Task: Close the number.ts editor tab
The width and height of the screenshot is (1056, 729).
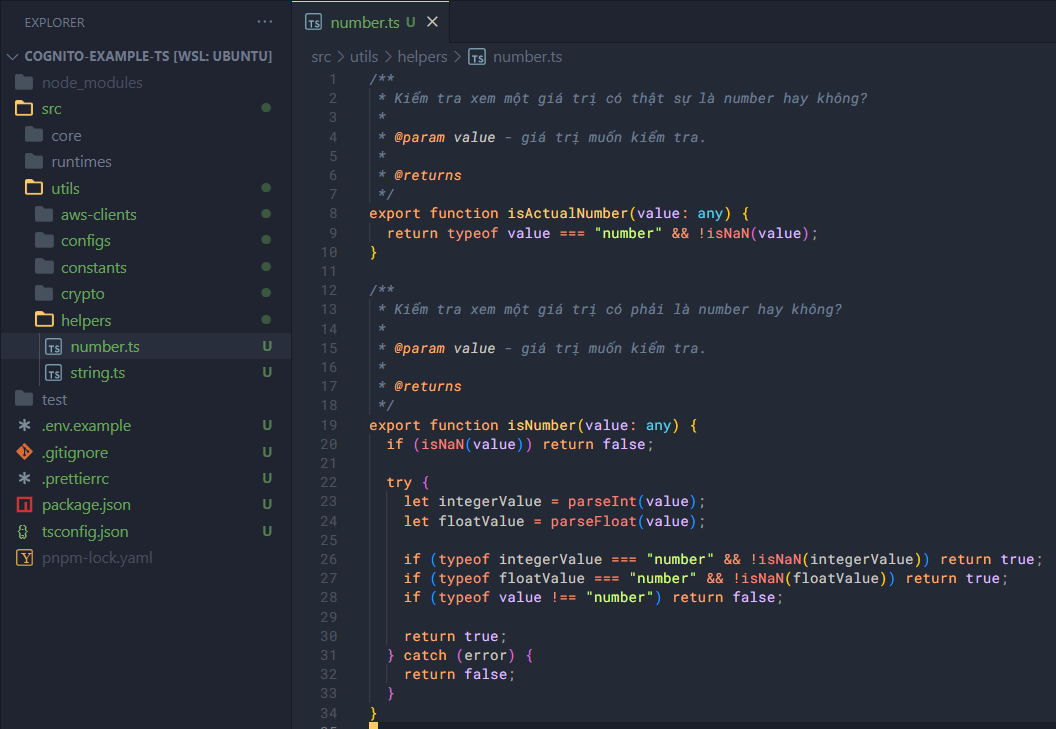Action: coord(432,22)
